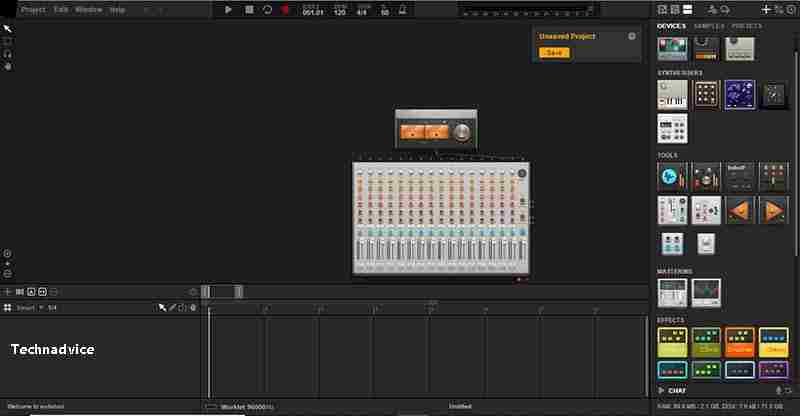Image resolution: width=800 pixels, height=416 pixels.
Task: Open the users collaboration icon
Action: click(x=712, y=10)
